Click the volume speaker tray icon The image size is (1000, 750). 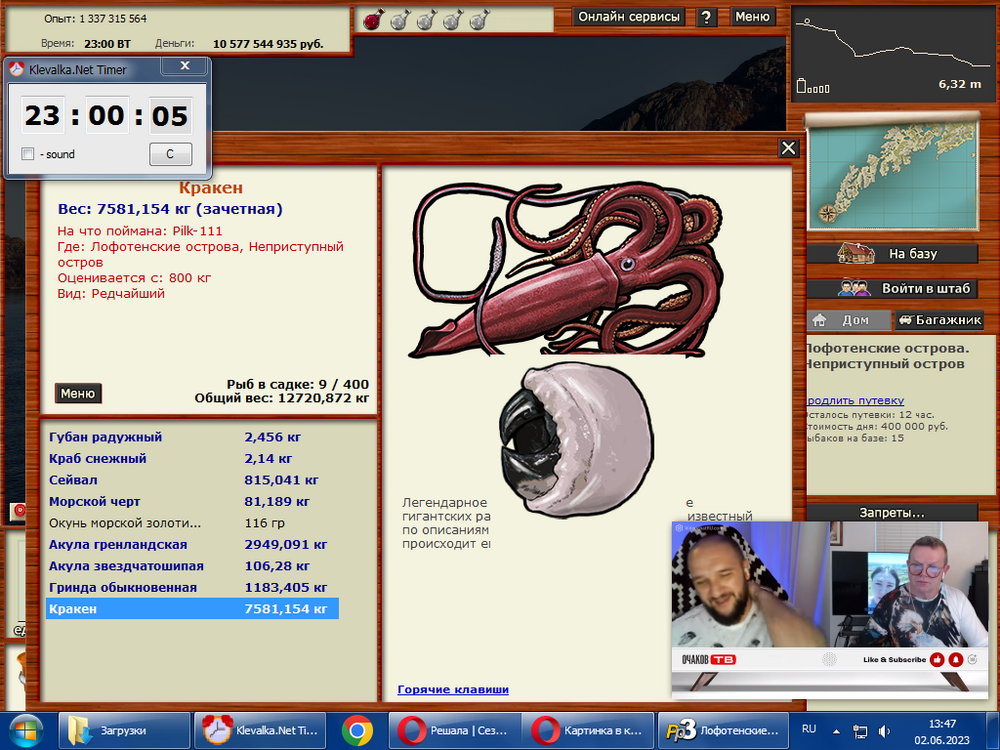(x=885, y=731)
